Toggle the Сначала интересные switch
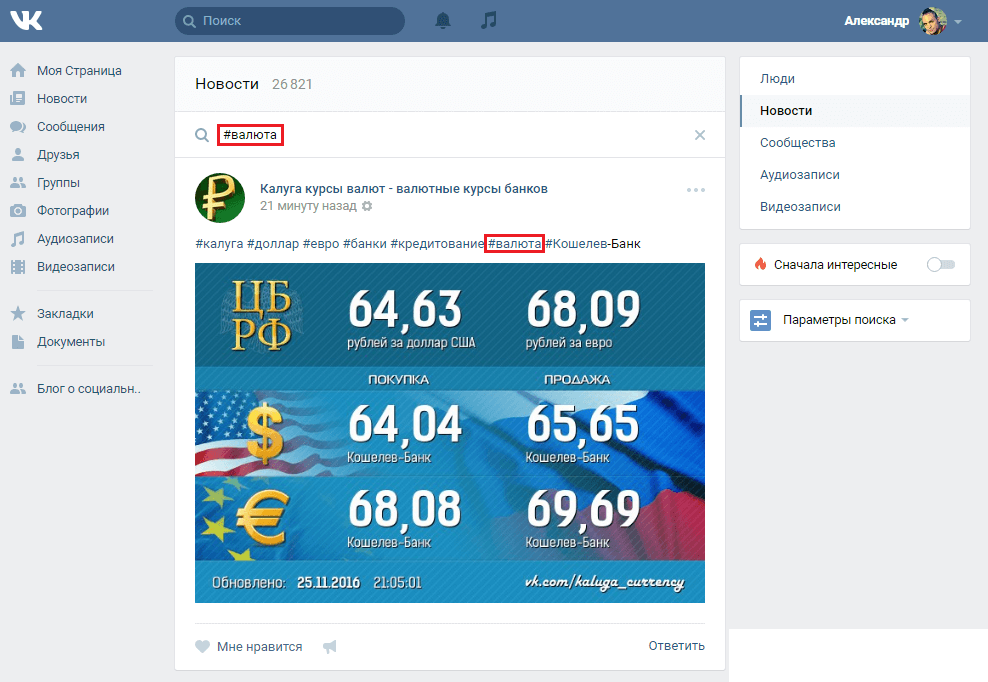Image resolution: width=988 pixels, height=682 pixels. click(941, 265)
